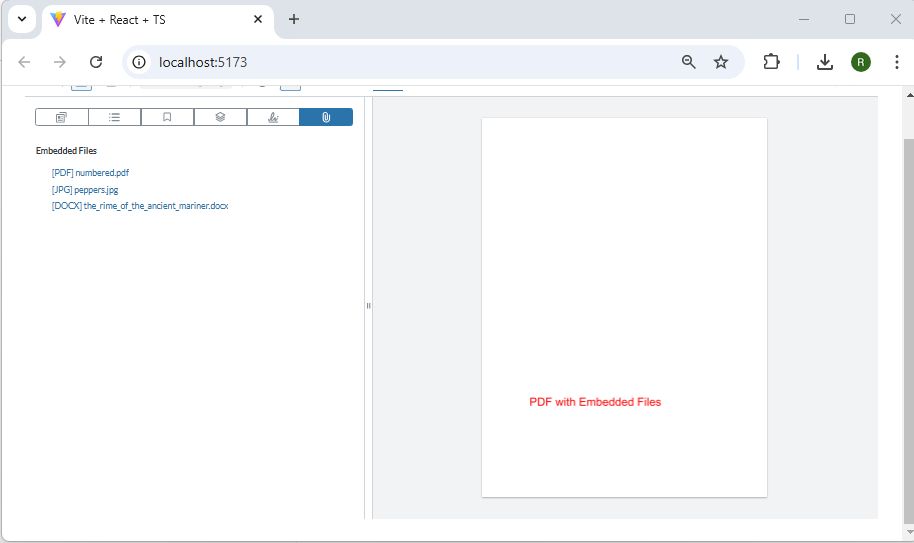The width and height of the screenshot is (914, 543).
Task: Open the R profile avatar
Action: [x=861, y=62]
